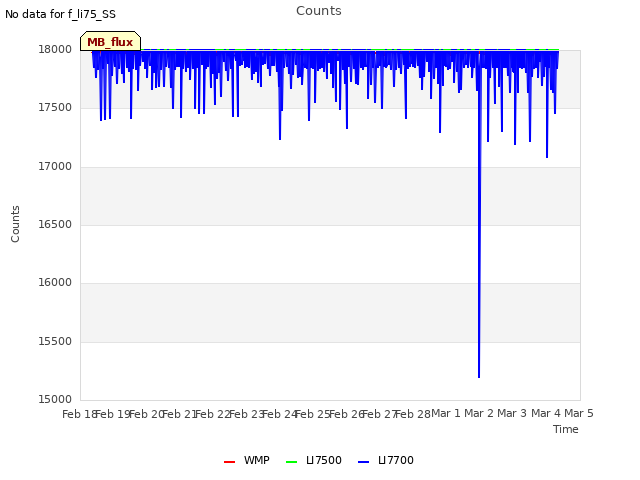The width and height of the screenshot is (640, 480).
Task: Click the 'Feb 25' x-axis label
Action: click(313, 414)
